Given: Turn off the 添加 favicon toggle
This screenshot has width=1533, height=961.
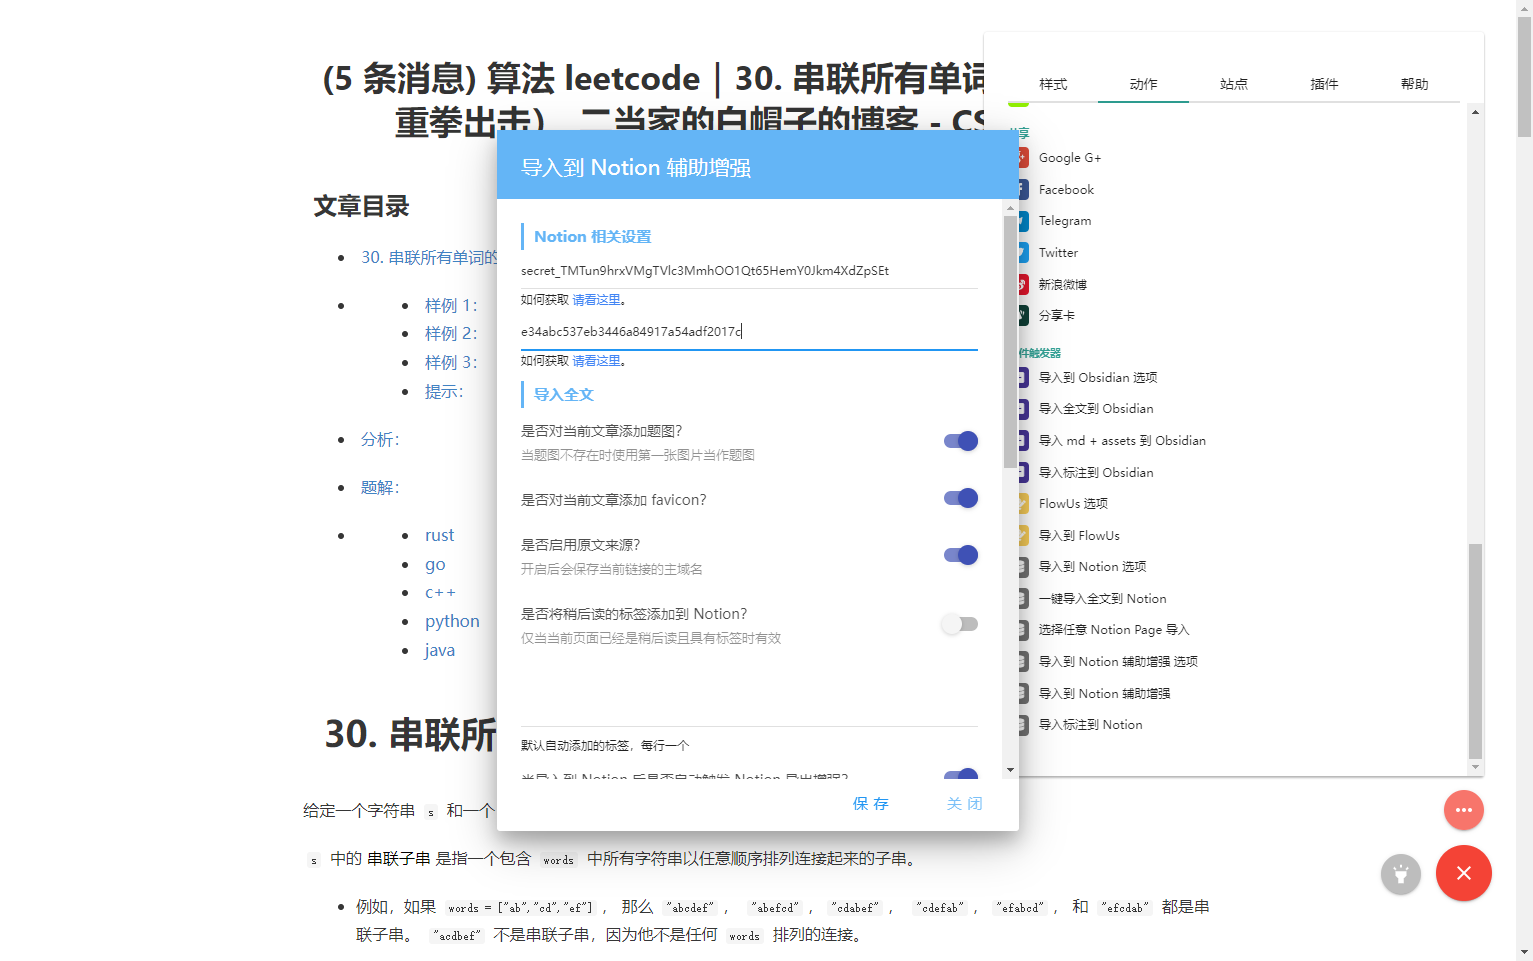Looking at the screenshot, I should pos(960,498).
